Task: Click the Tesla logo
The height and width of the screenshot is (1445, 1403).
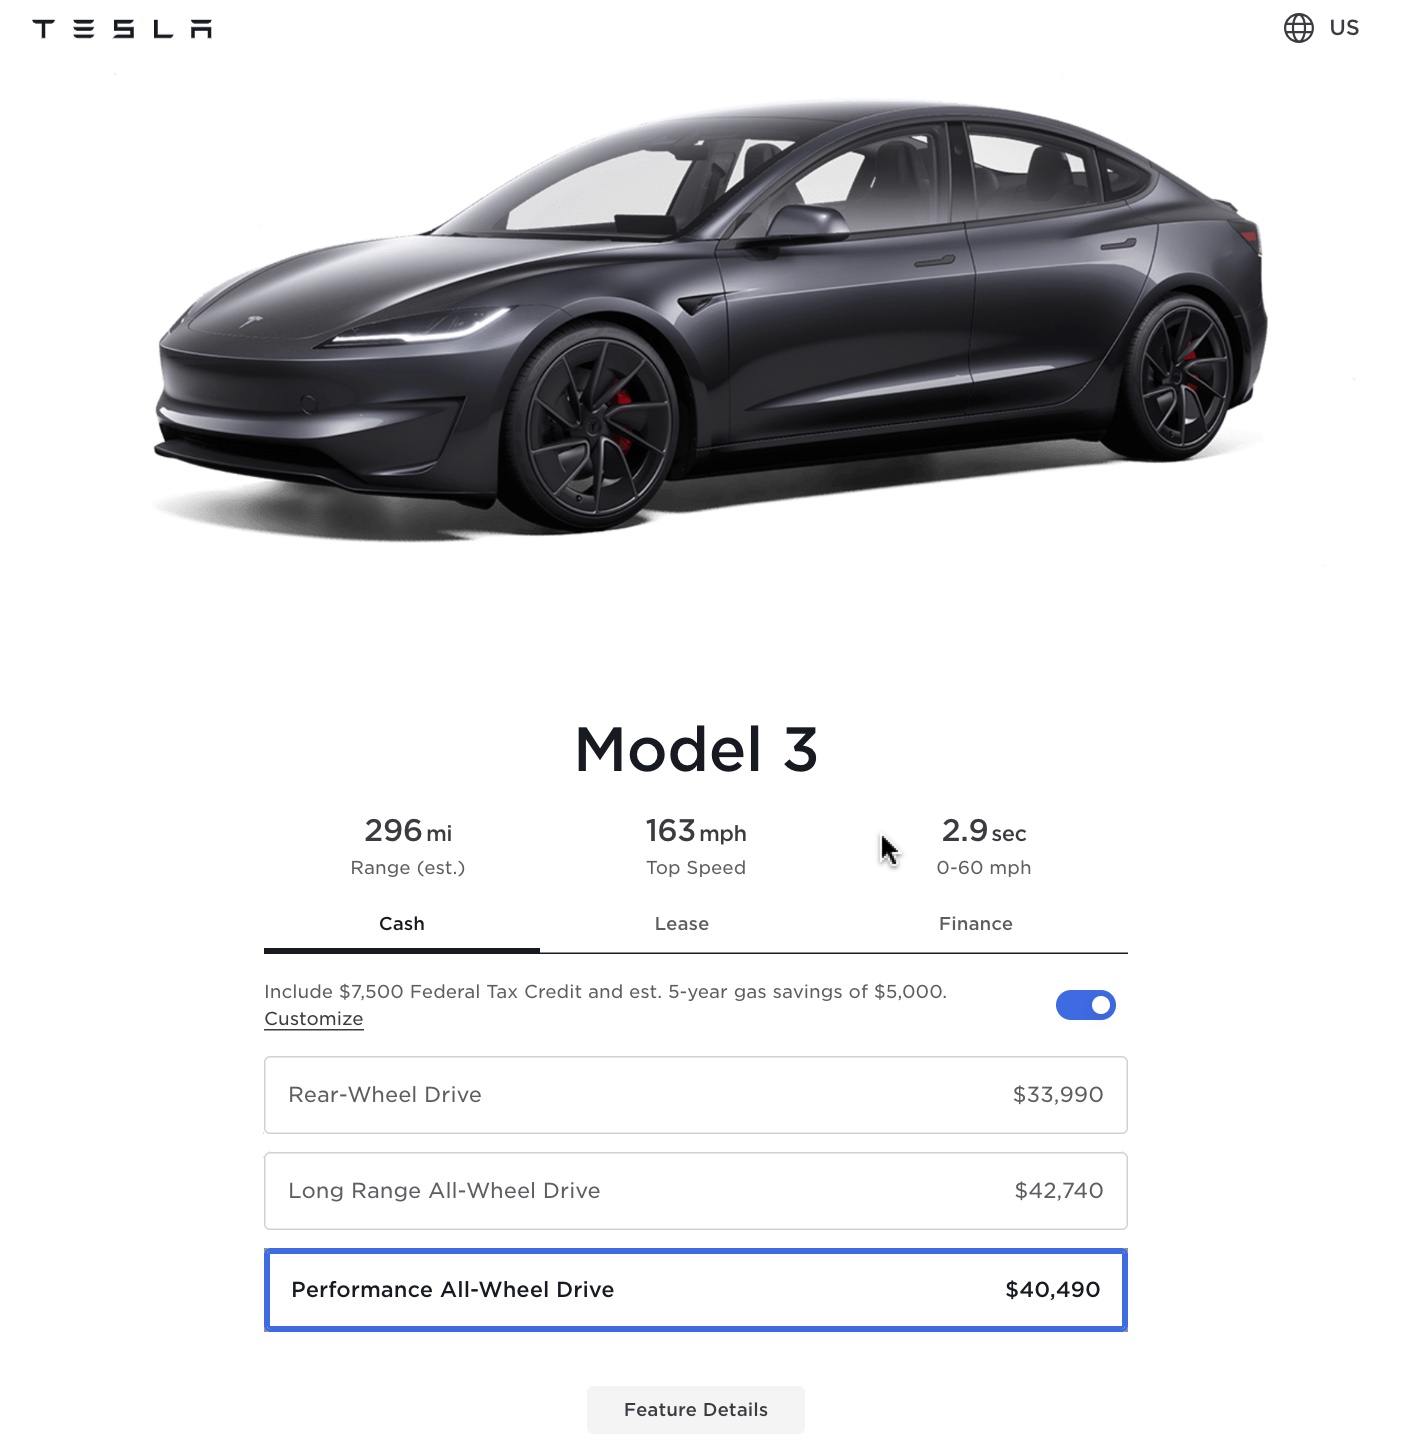Action: [x=122, y=29]
